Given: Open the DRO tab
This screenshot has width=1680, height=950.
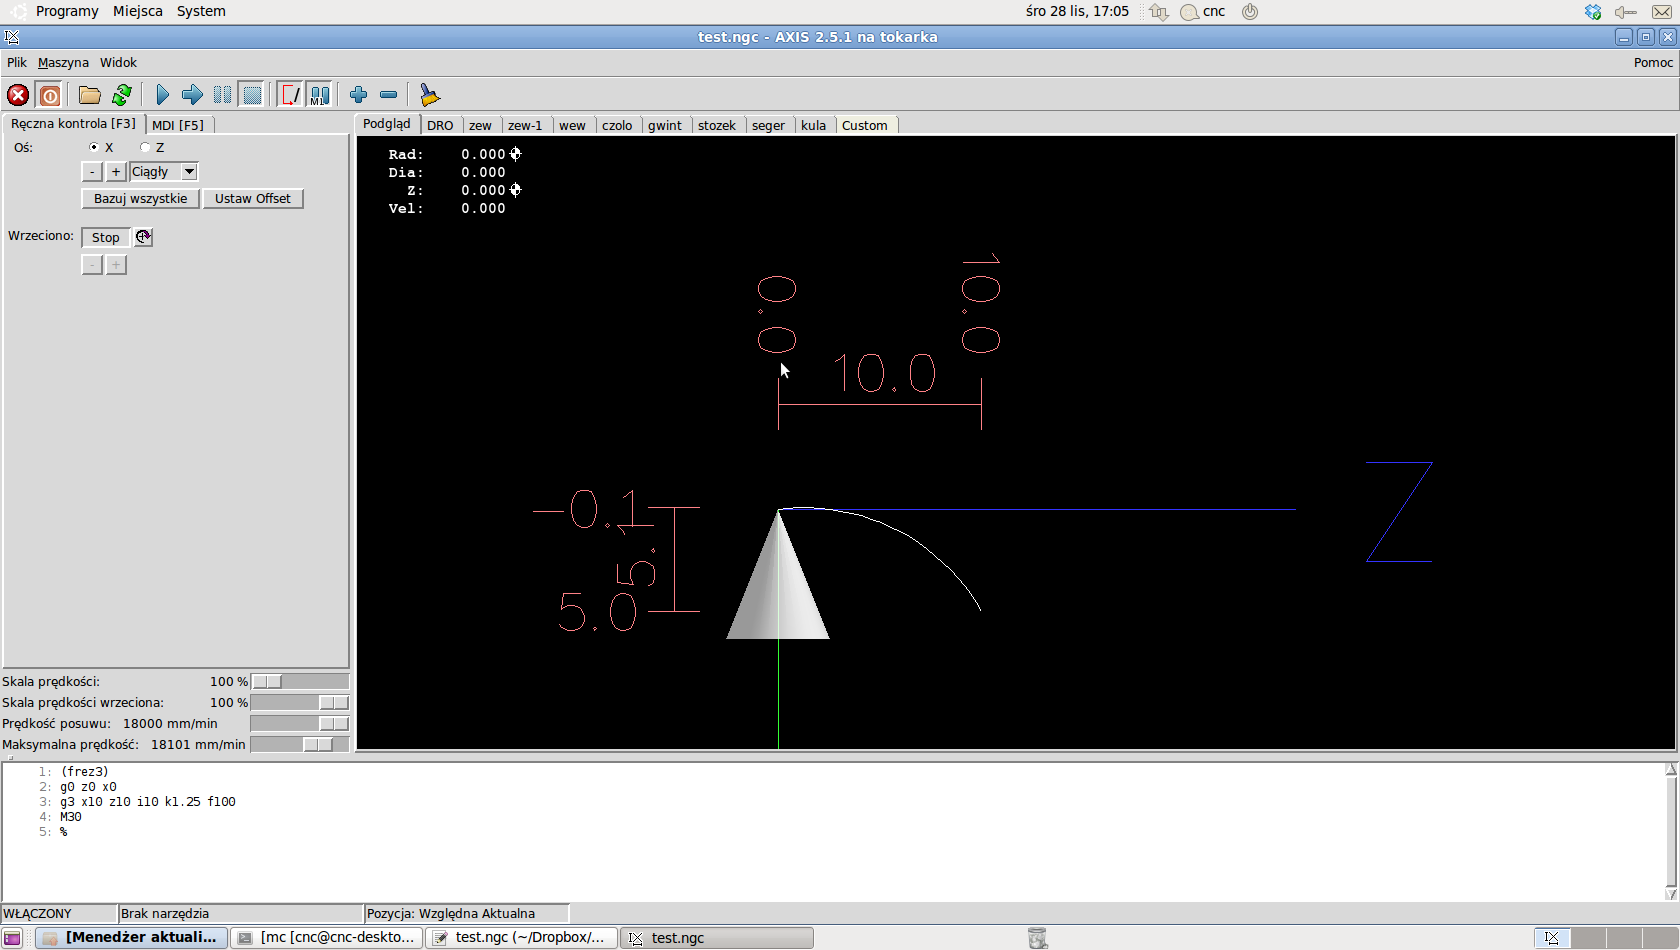Looking at the screenshot, I should pyautogui.click(x=440, y=125).
